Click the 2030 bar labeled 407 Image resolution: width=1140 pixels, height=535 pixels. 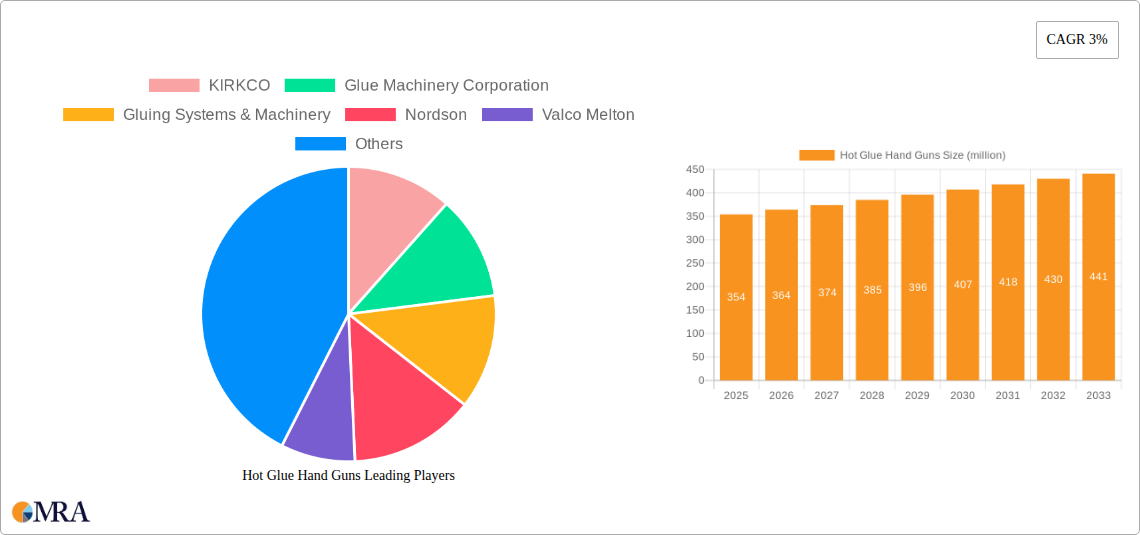[x=963, y=285]
